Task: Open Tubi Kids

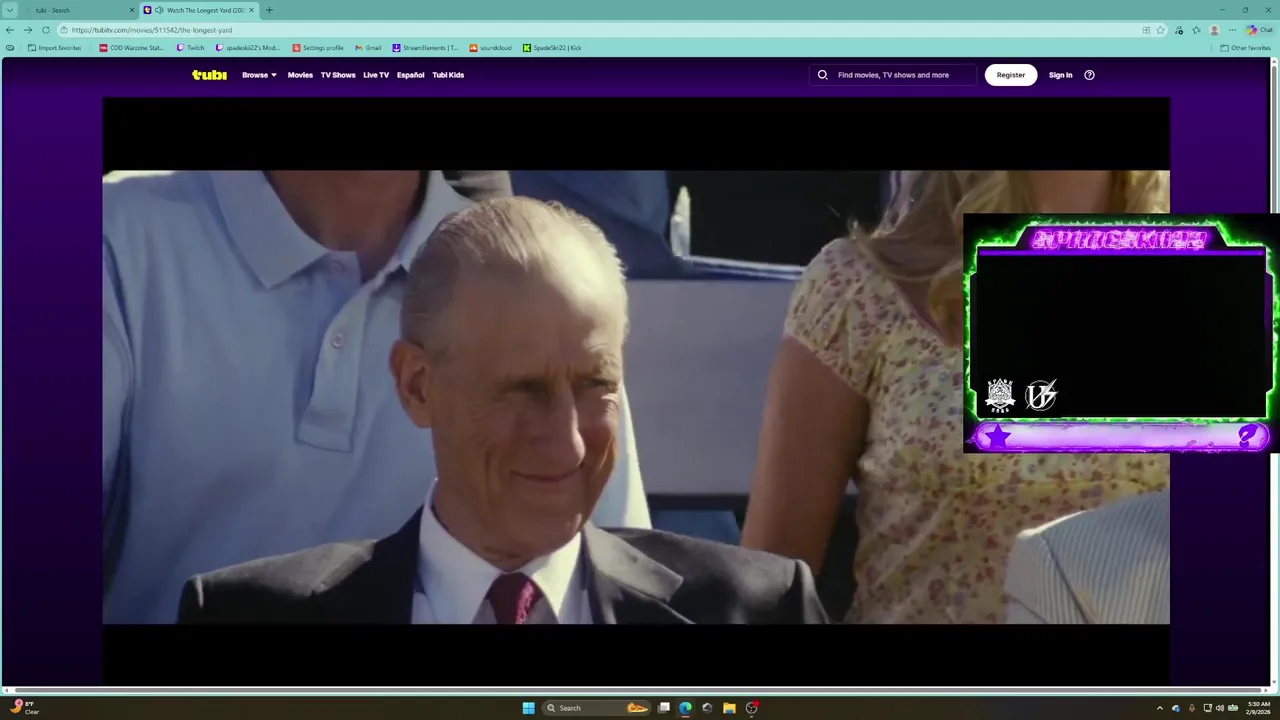Action: (x=448, y=75)
